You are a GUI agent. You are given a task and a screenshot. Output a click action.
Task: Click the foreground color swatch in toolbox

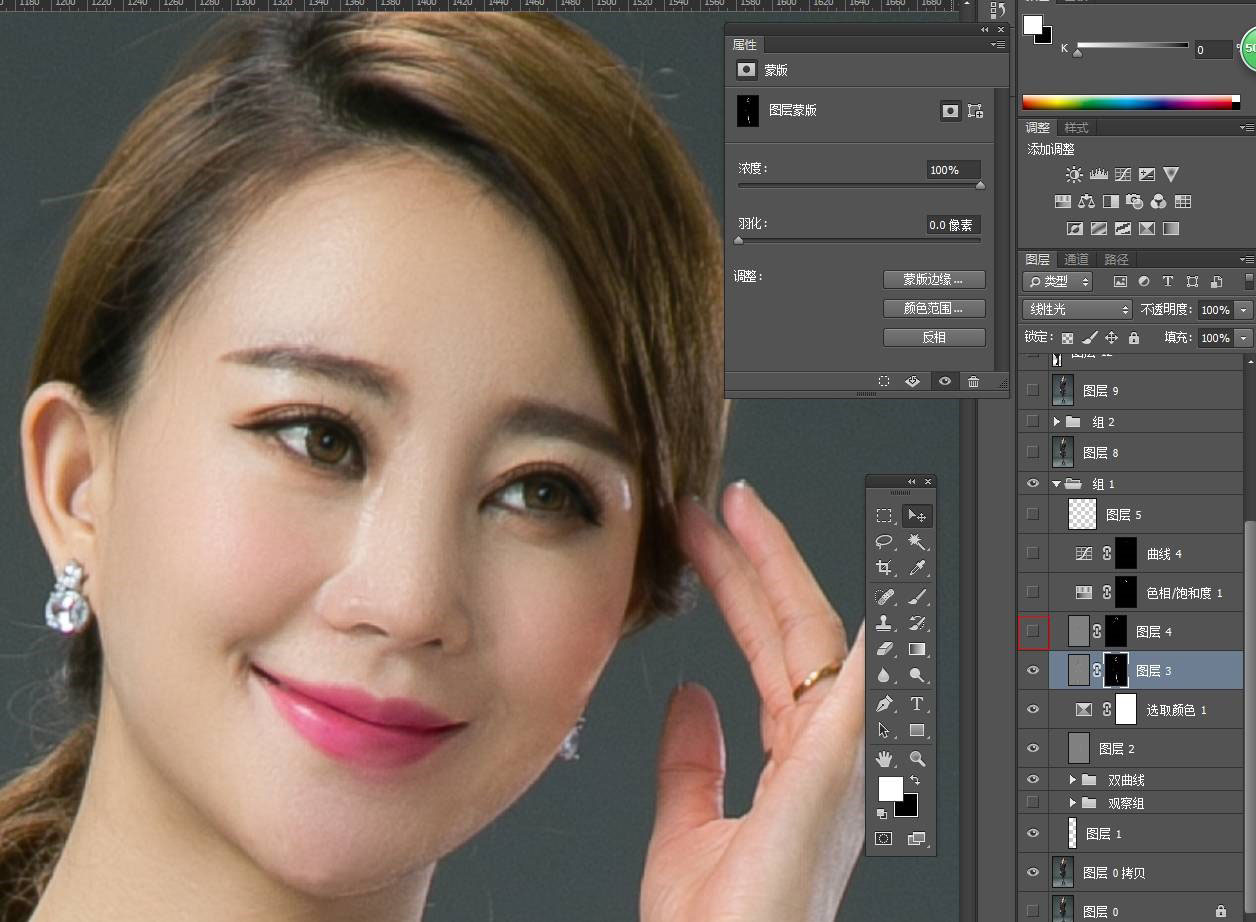tap(889, 788)
